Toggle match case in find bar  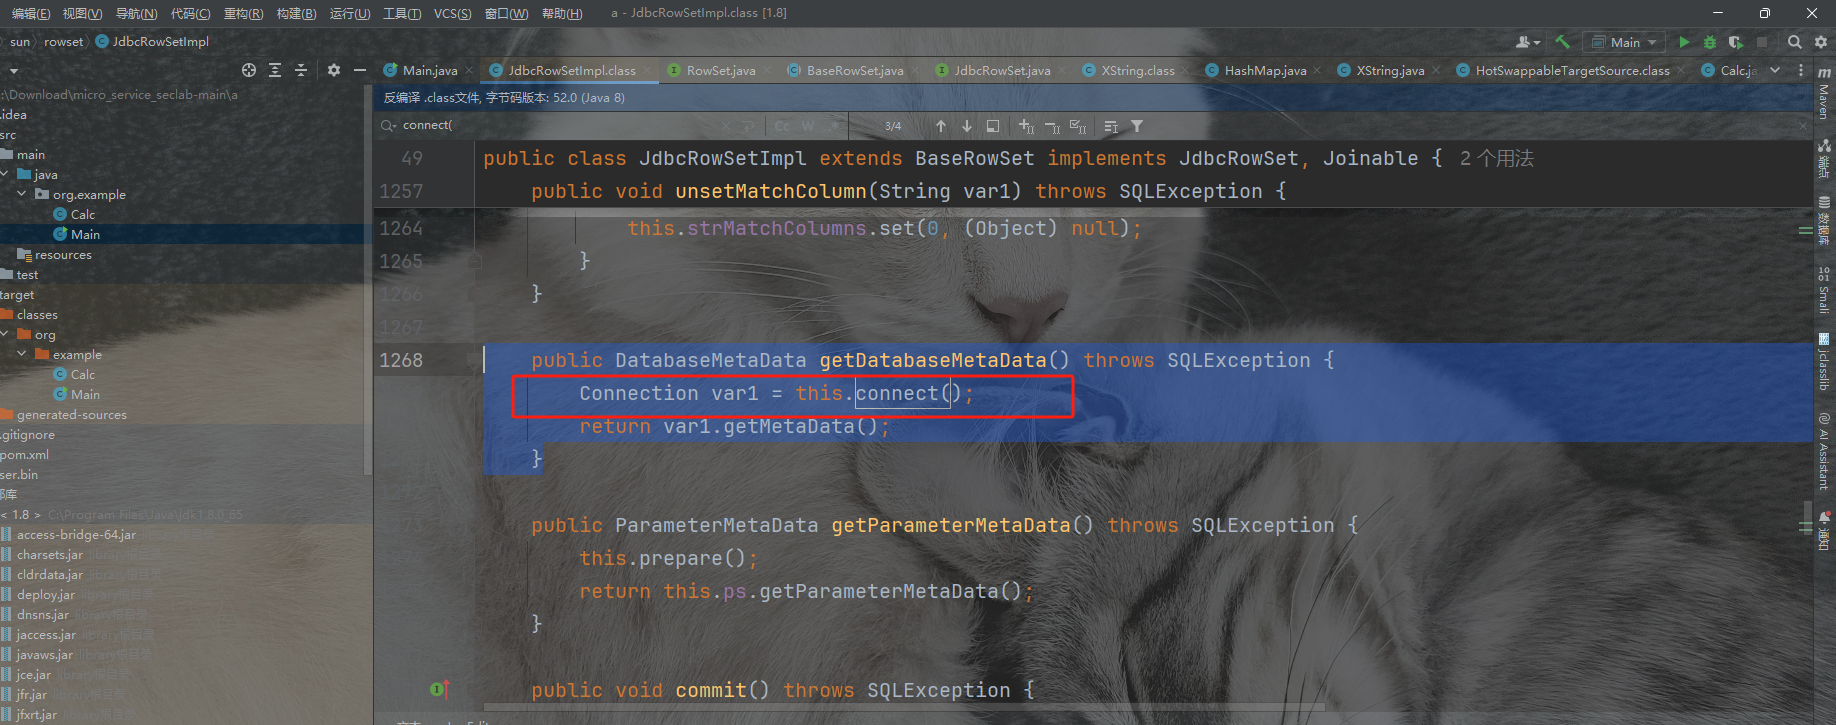[782, 126]
